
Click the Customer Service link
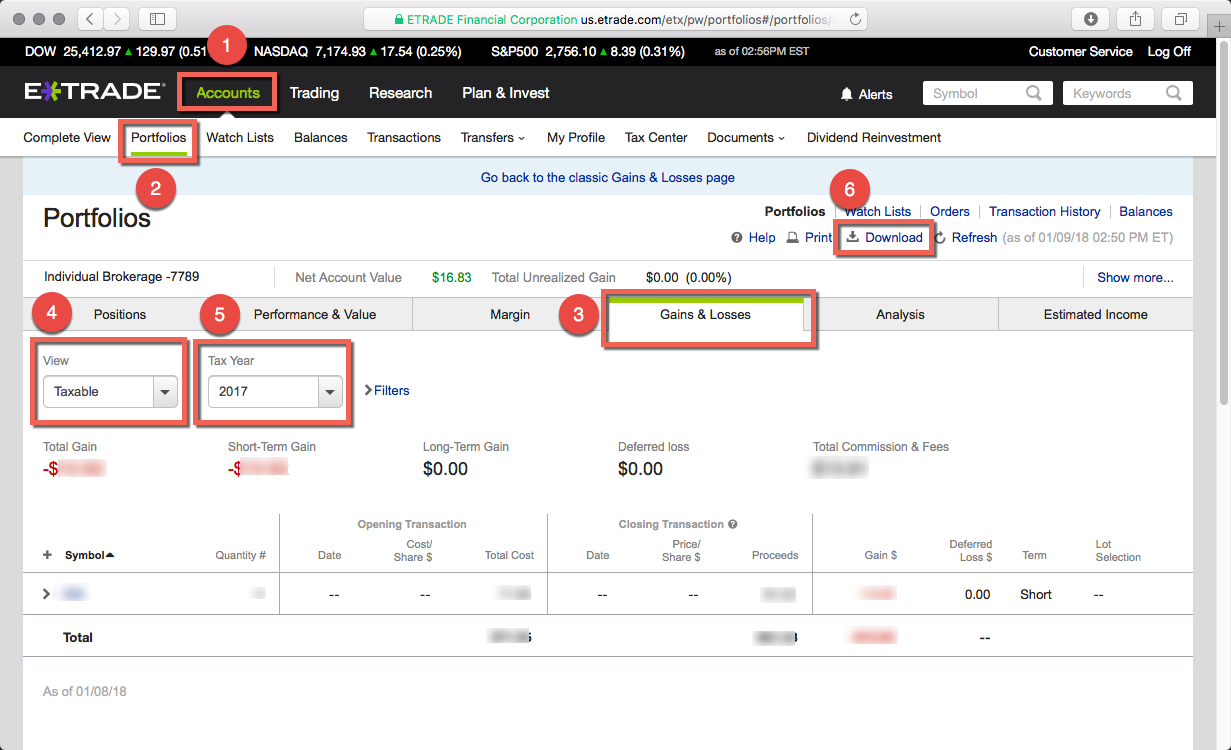(1081, 52)
